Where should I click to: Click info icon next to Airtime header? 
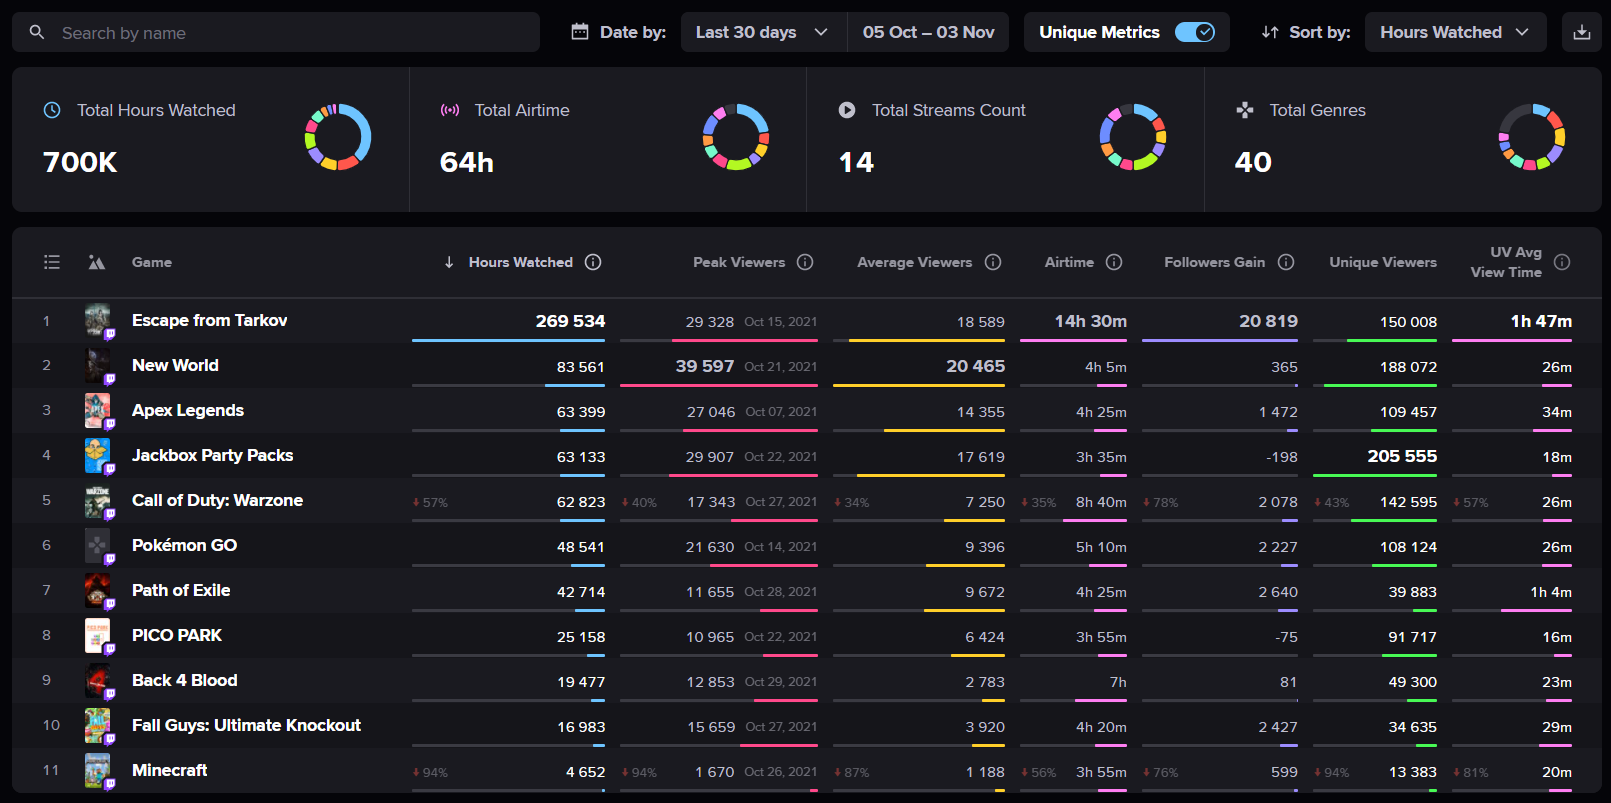[x=1114, y=262]
